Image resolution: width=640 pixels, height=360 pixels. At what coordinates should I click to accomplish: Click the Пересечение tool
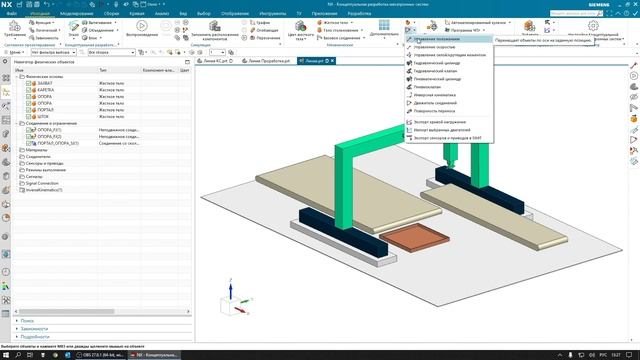(265, 38)
